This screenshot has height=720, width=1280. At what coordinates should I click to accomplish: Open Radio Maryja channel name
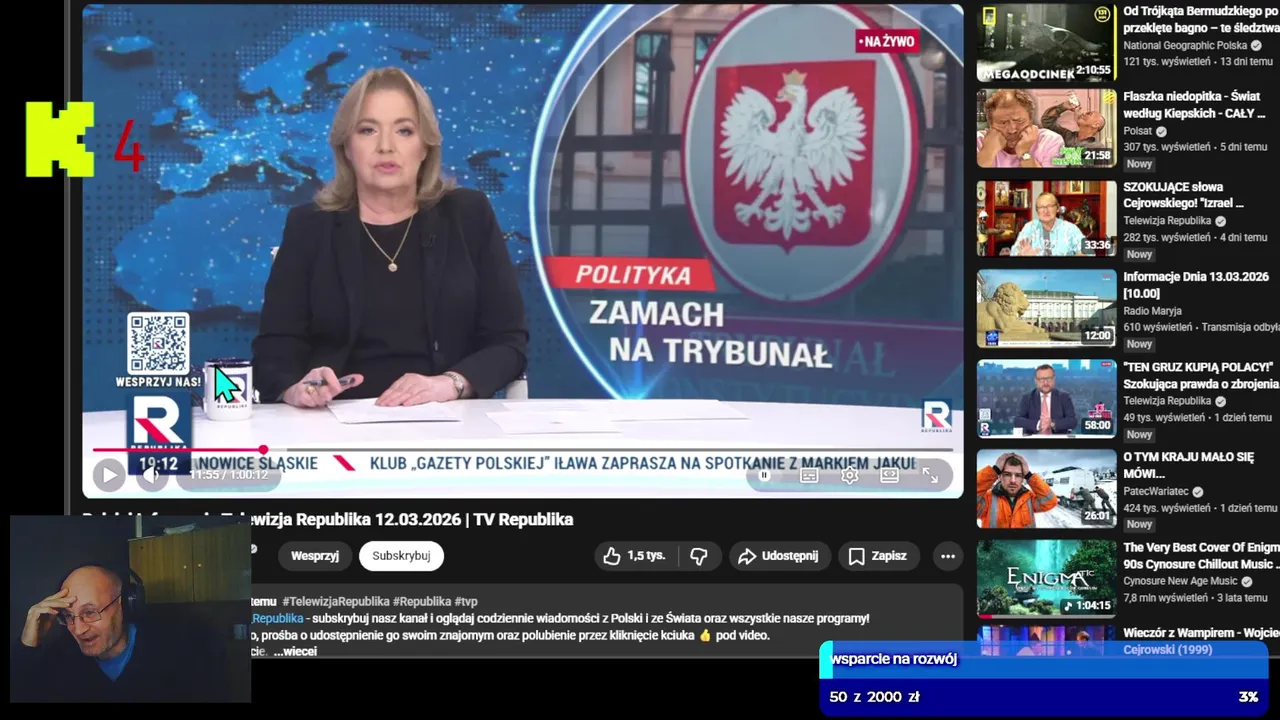(1152, 311)
